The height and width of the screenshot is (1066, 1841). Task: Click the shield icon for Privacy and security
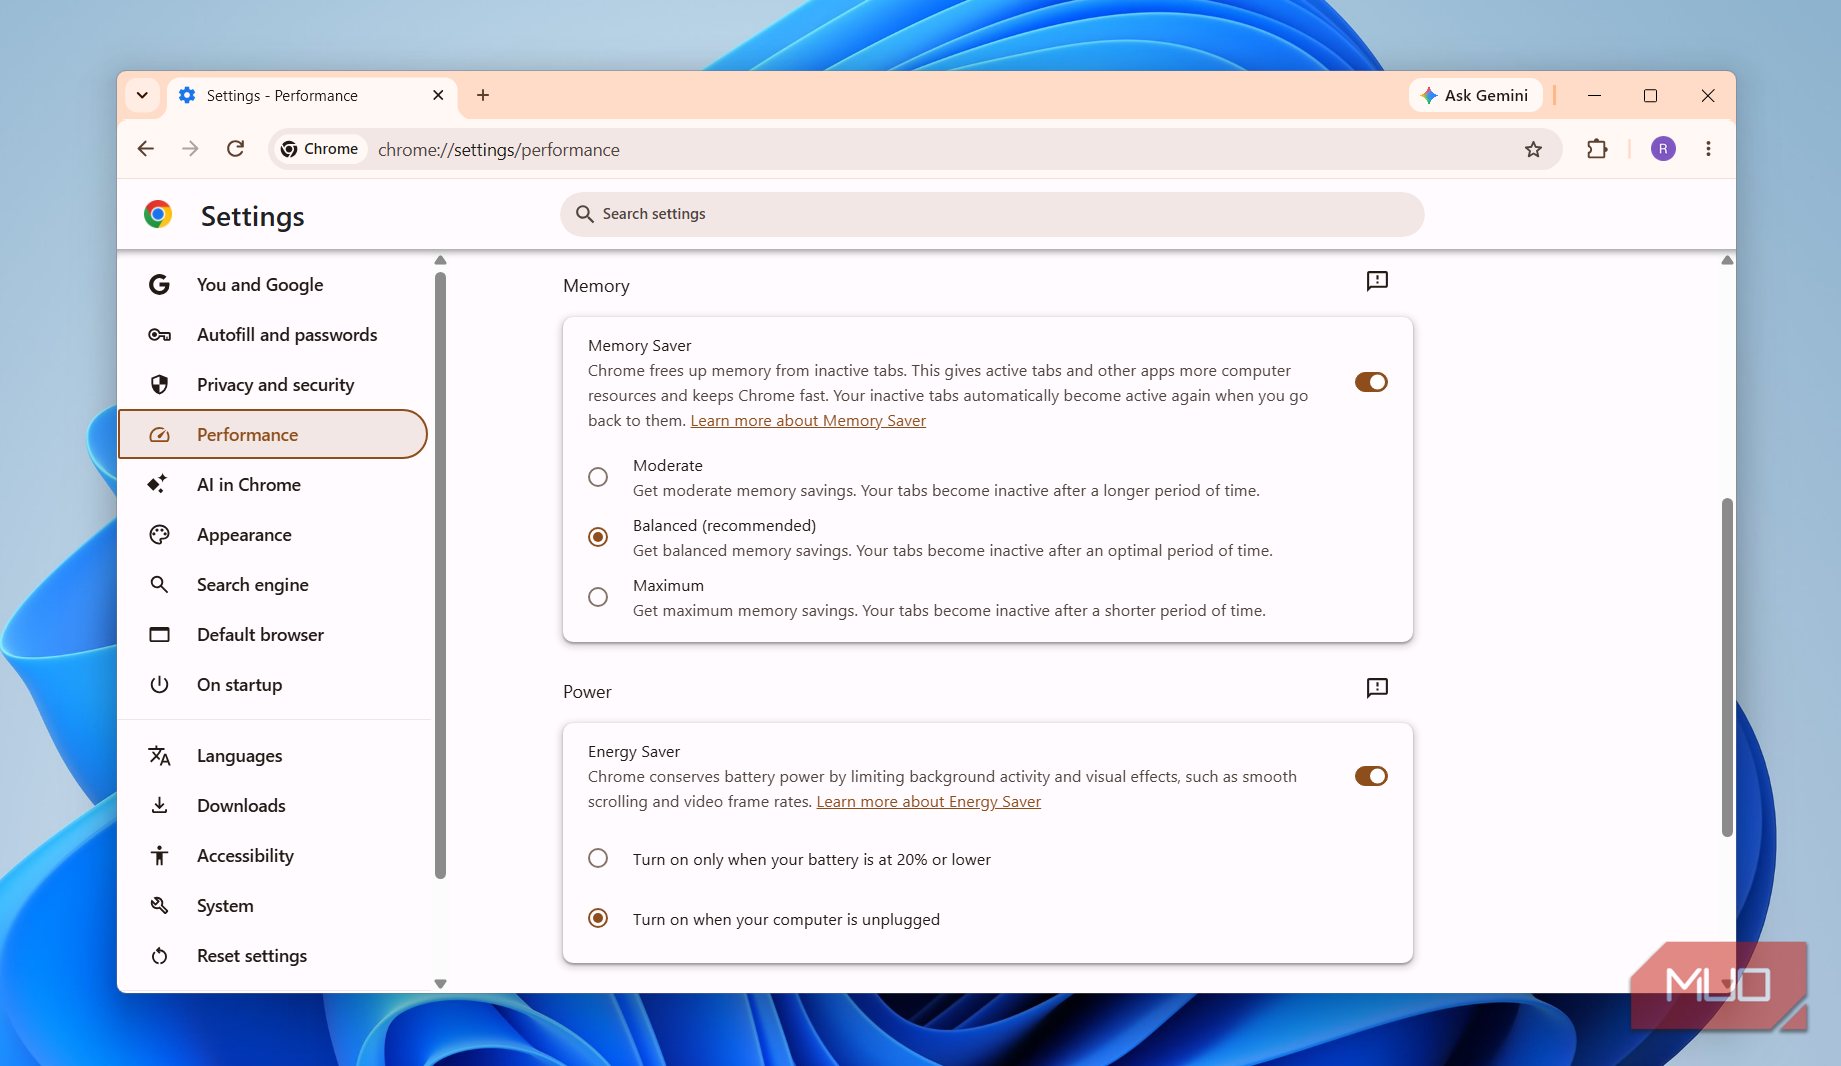click(x=159, y=385)
